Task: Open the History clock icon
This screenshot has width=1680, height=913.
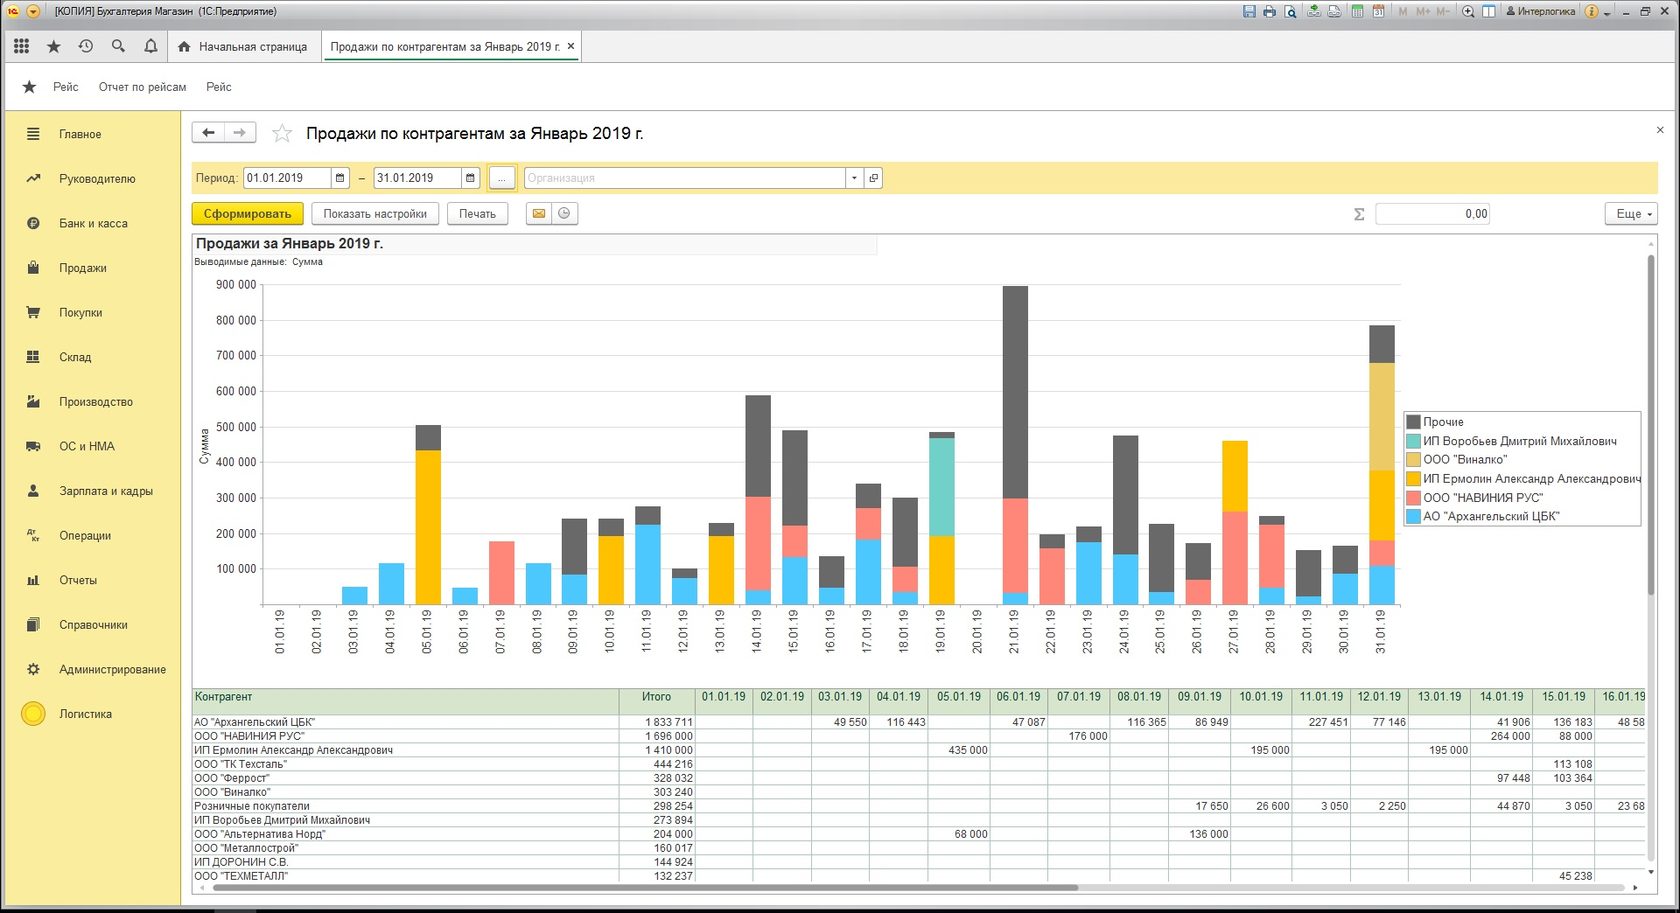Action: [x=86, y=46]
